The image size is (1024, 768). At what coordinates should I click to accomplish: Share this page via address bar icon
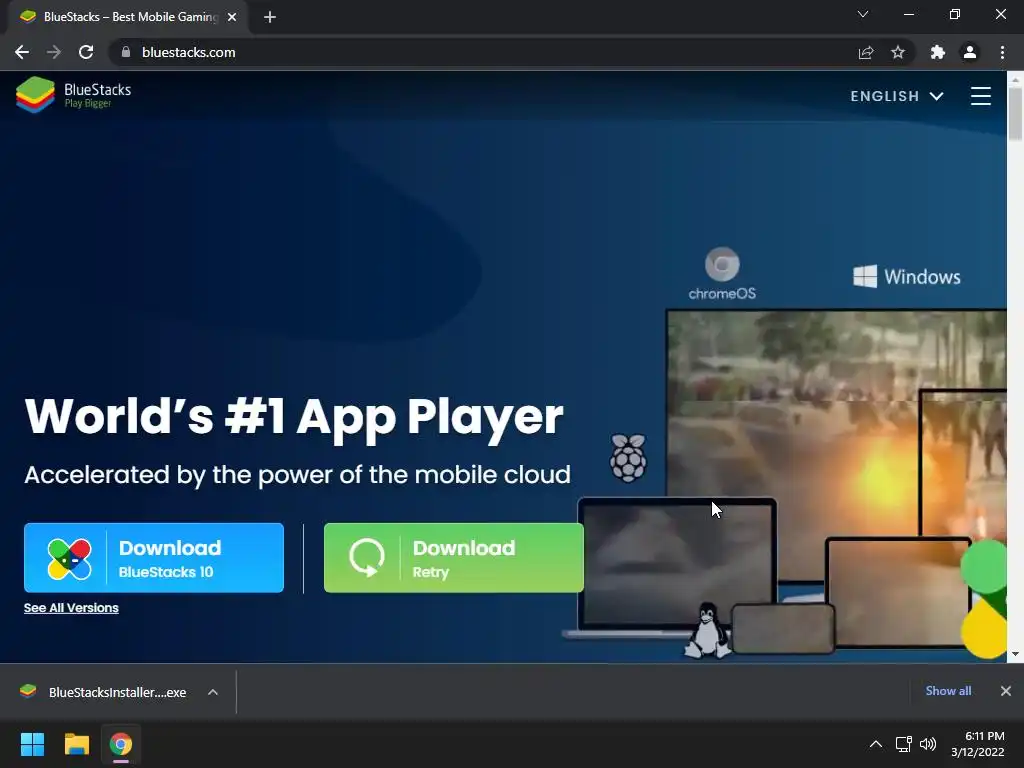click(866, 52)
